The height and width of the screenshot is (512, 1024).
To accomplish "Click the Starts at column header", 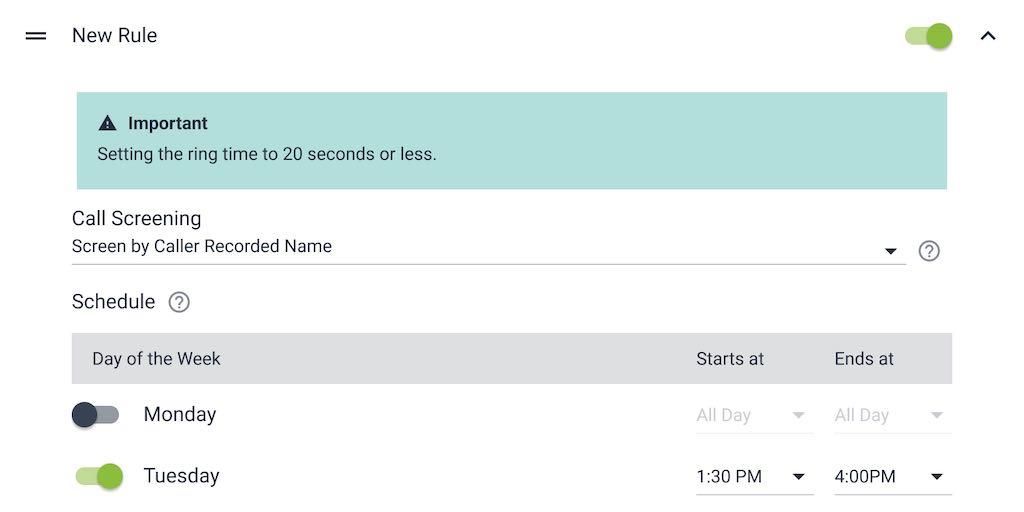I will 730,359.
